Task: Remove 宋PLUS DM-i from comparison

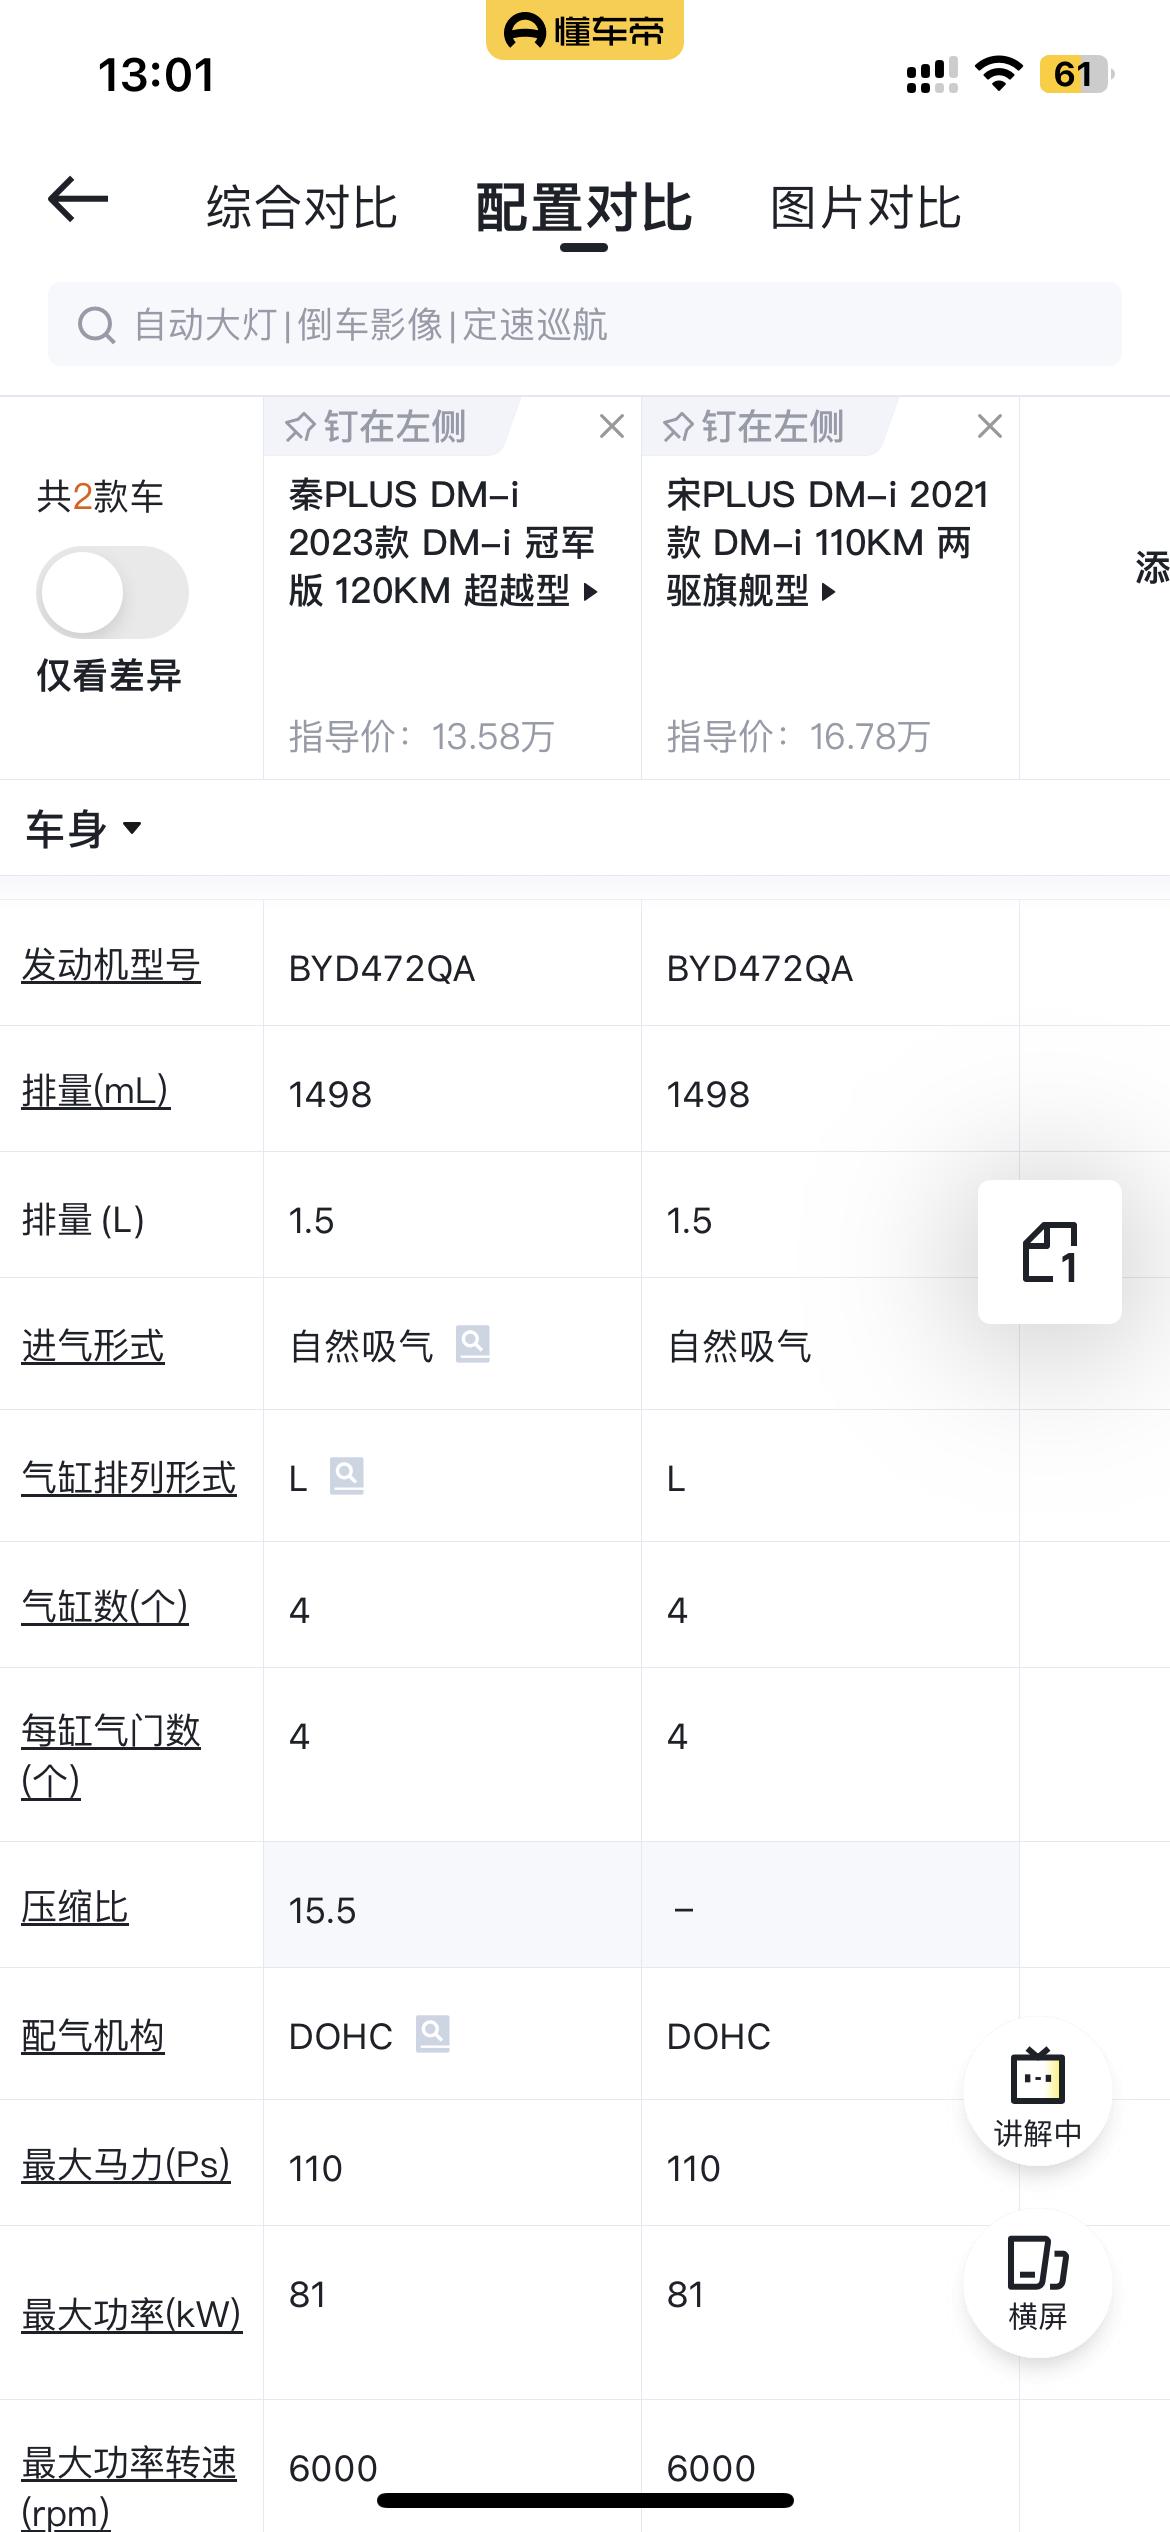Action: point(990,427)
